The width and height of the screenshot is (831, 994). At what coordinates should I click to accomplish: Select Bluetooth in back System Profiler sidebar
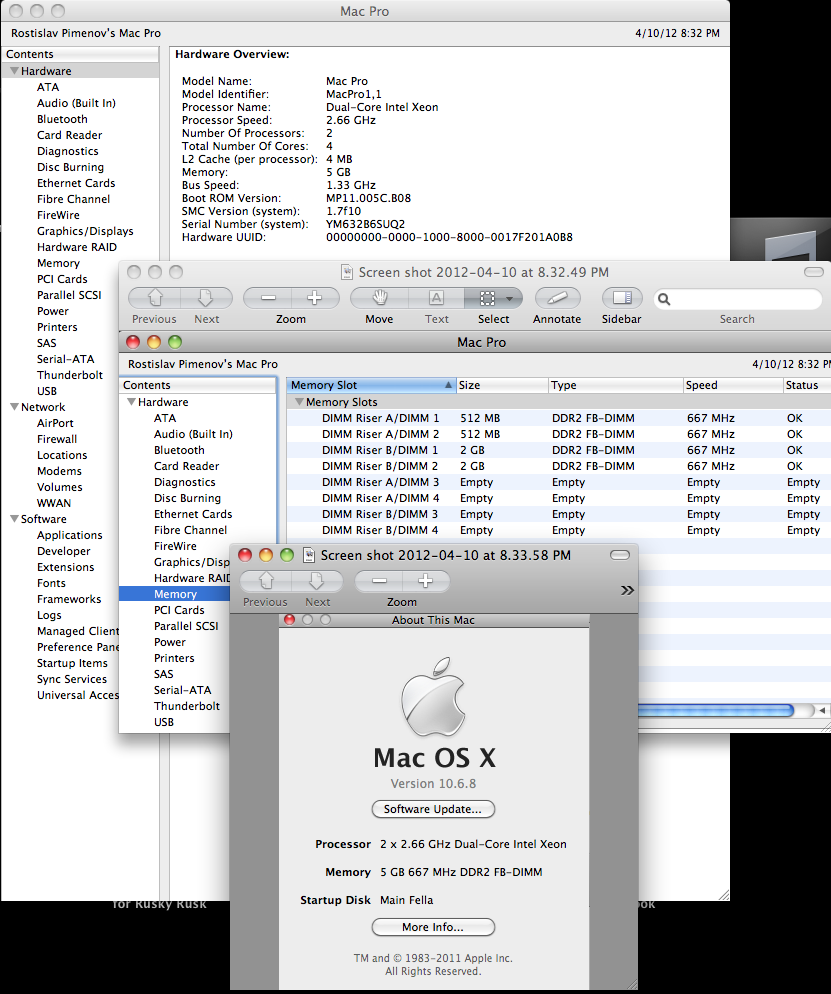click(62, 119)
